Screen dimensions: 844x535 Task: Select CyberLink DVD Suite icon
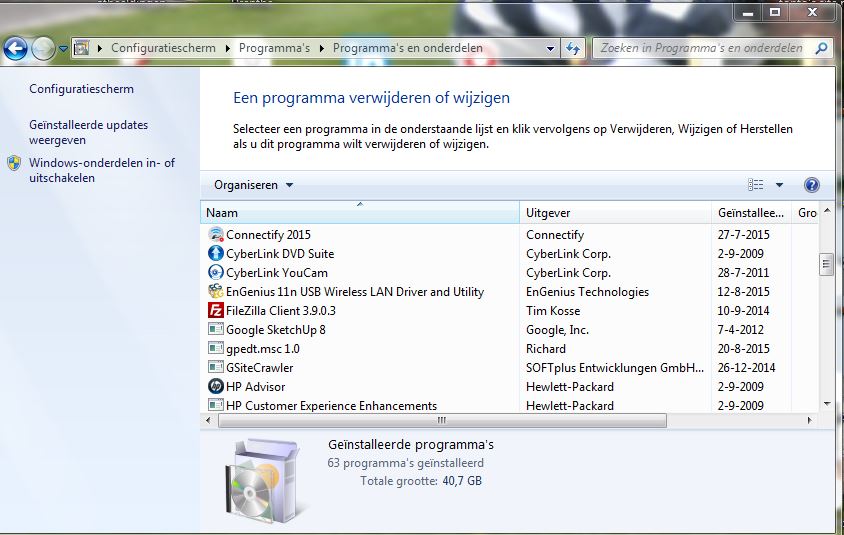pos(216,254)
